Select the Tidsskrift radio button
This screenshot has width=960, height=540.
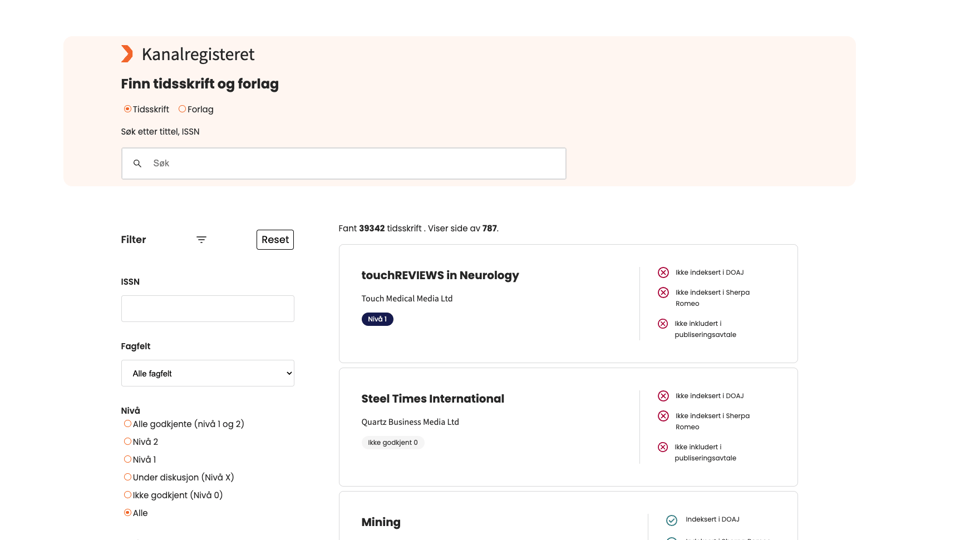[127, 109]
